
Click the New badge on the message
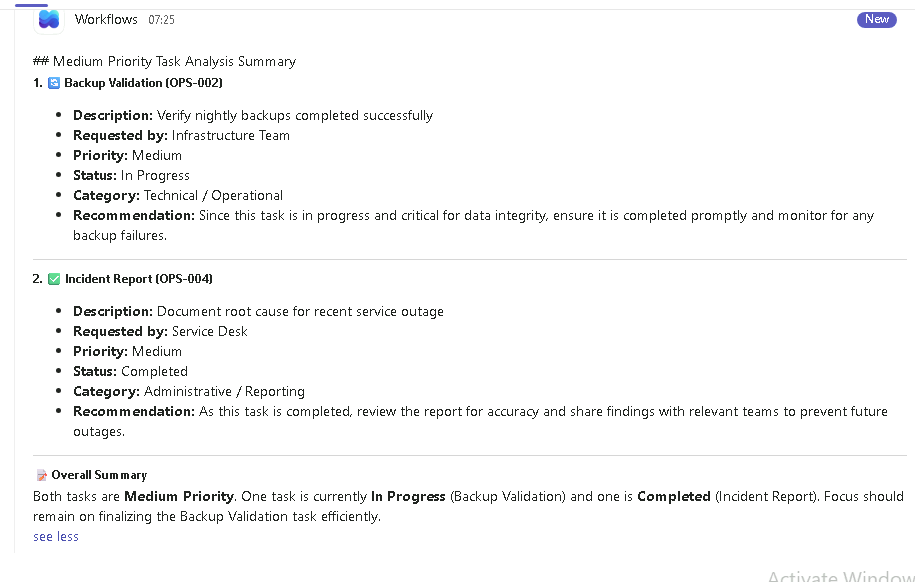876,19
